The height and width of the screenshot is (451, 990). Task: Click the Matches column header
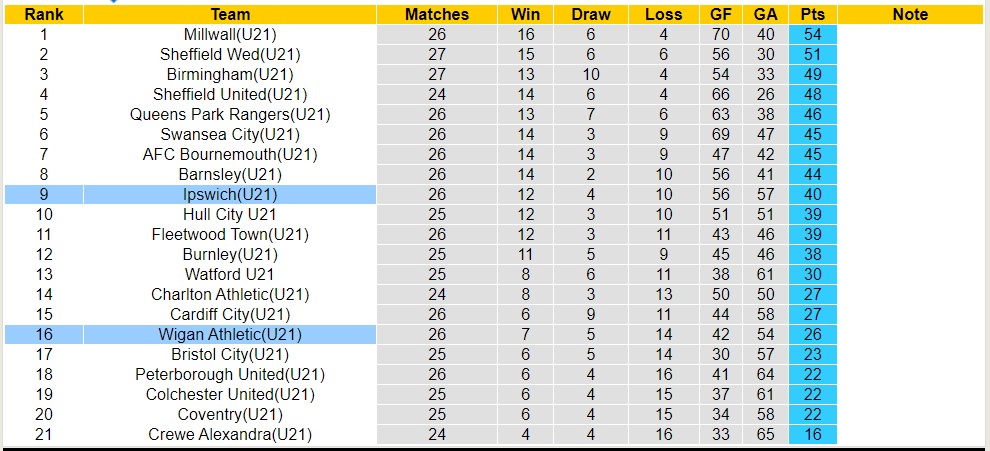437,14
